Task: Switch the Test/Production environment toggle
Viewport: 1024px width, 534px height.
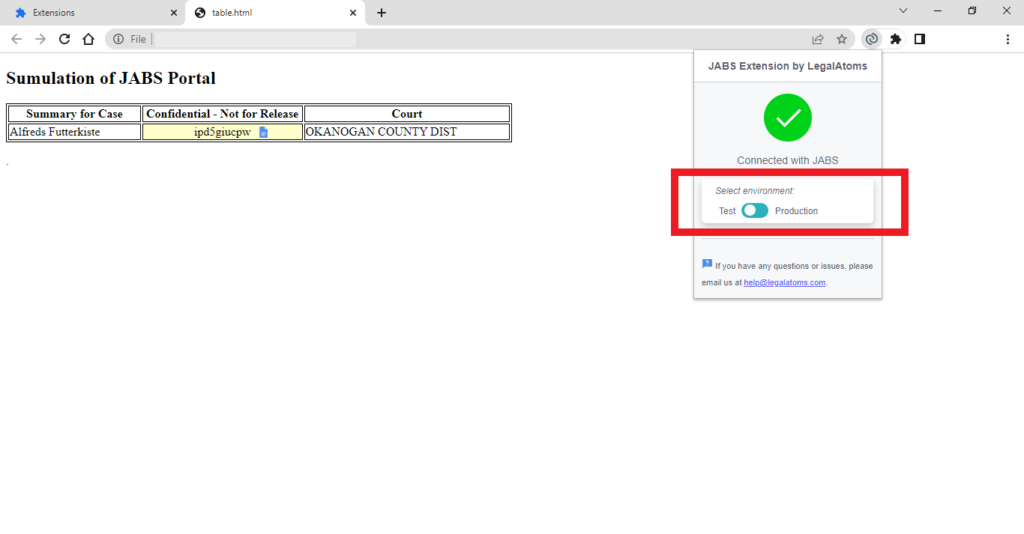Action: tap(755, 210)
